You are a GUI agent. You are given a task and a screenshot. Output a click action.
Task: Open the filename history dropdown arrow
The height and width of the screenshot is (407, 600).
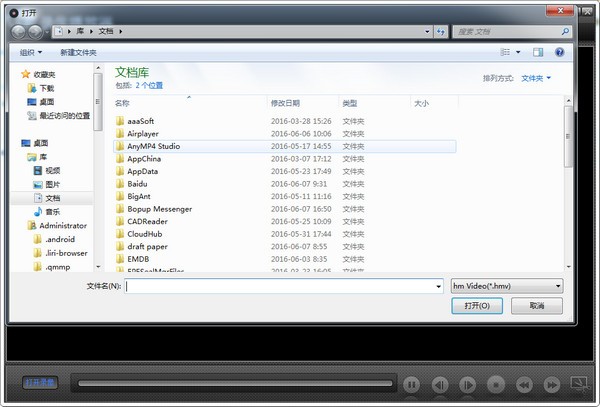[x=438, y=286]
